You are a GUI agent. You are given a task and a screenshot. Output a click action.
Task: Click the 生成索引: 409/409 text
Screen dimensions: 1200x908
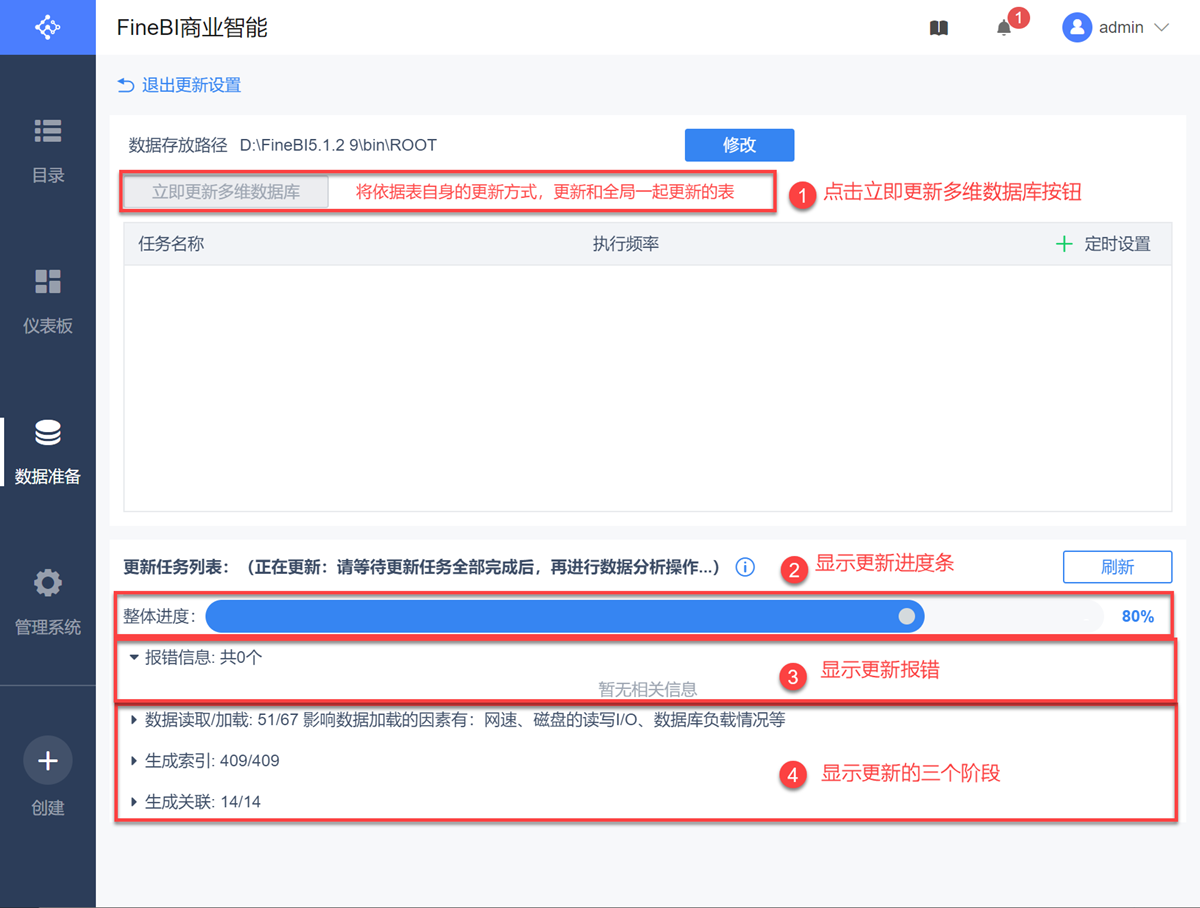(212, 761)
